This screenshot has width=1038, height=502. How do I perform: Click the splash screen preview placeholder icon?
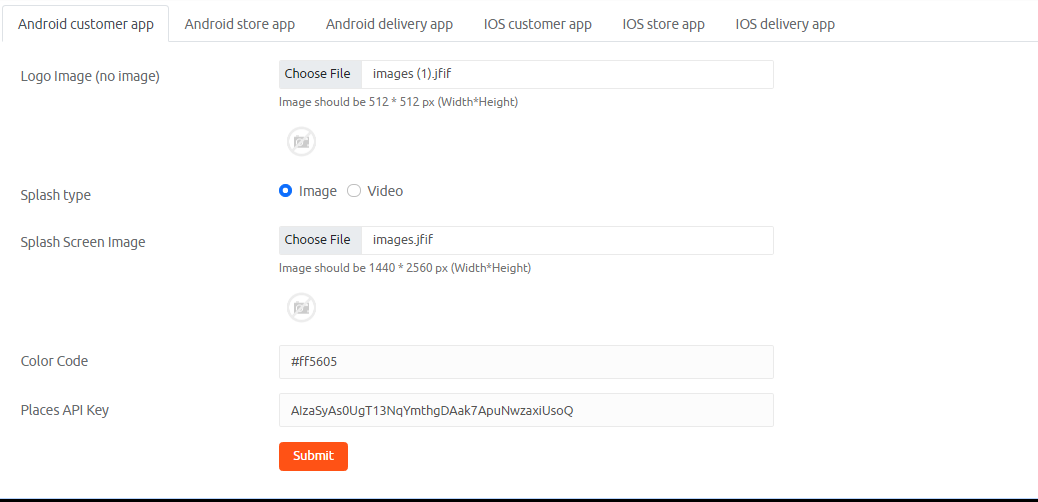(x=301, y=307)
